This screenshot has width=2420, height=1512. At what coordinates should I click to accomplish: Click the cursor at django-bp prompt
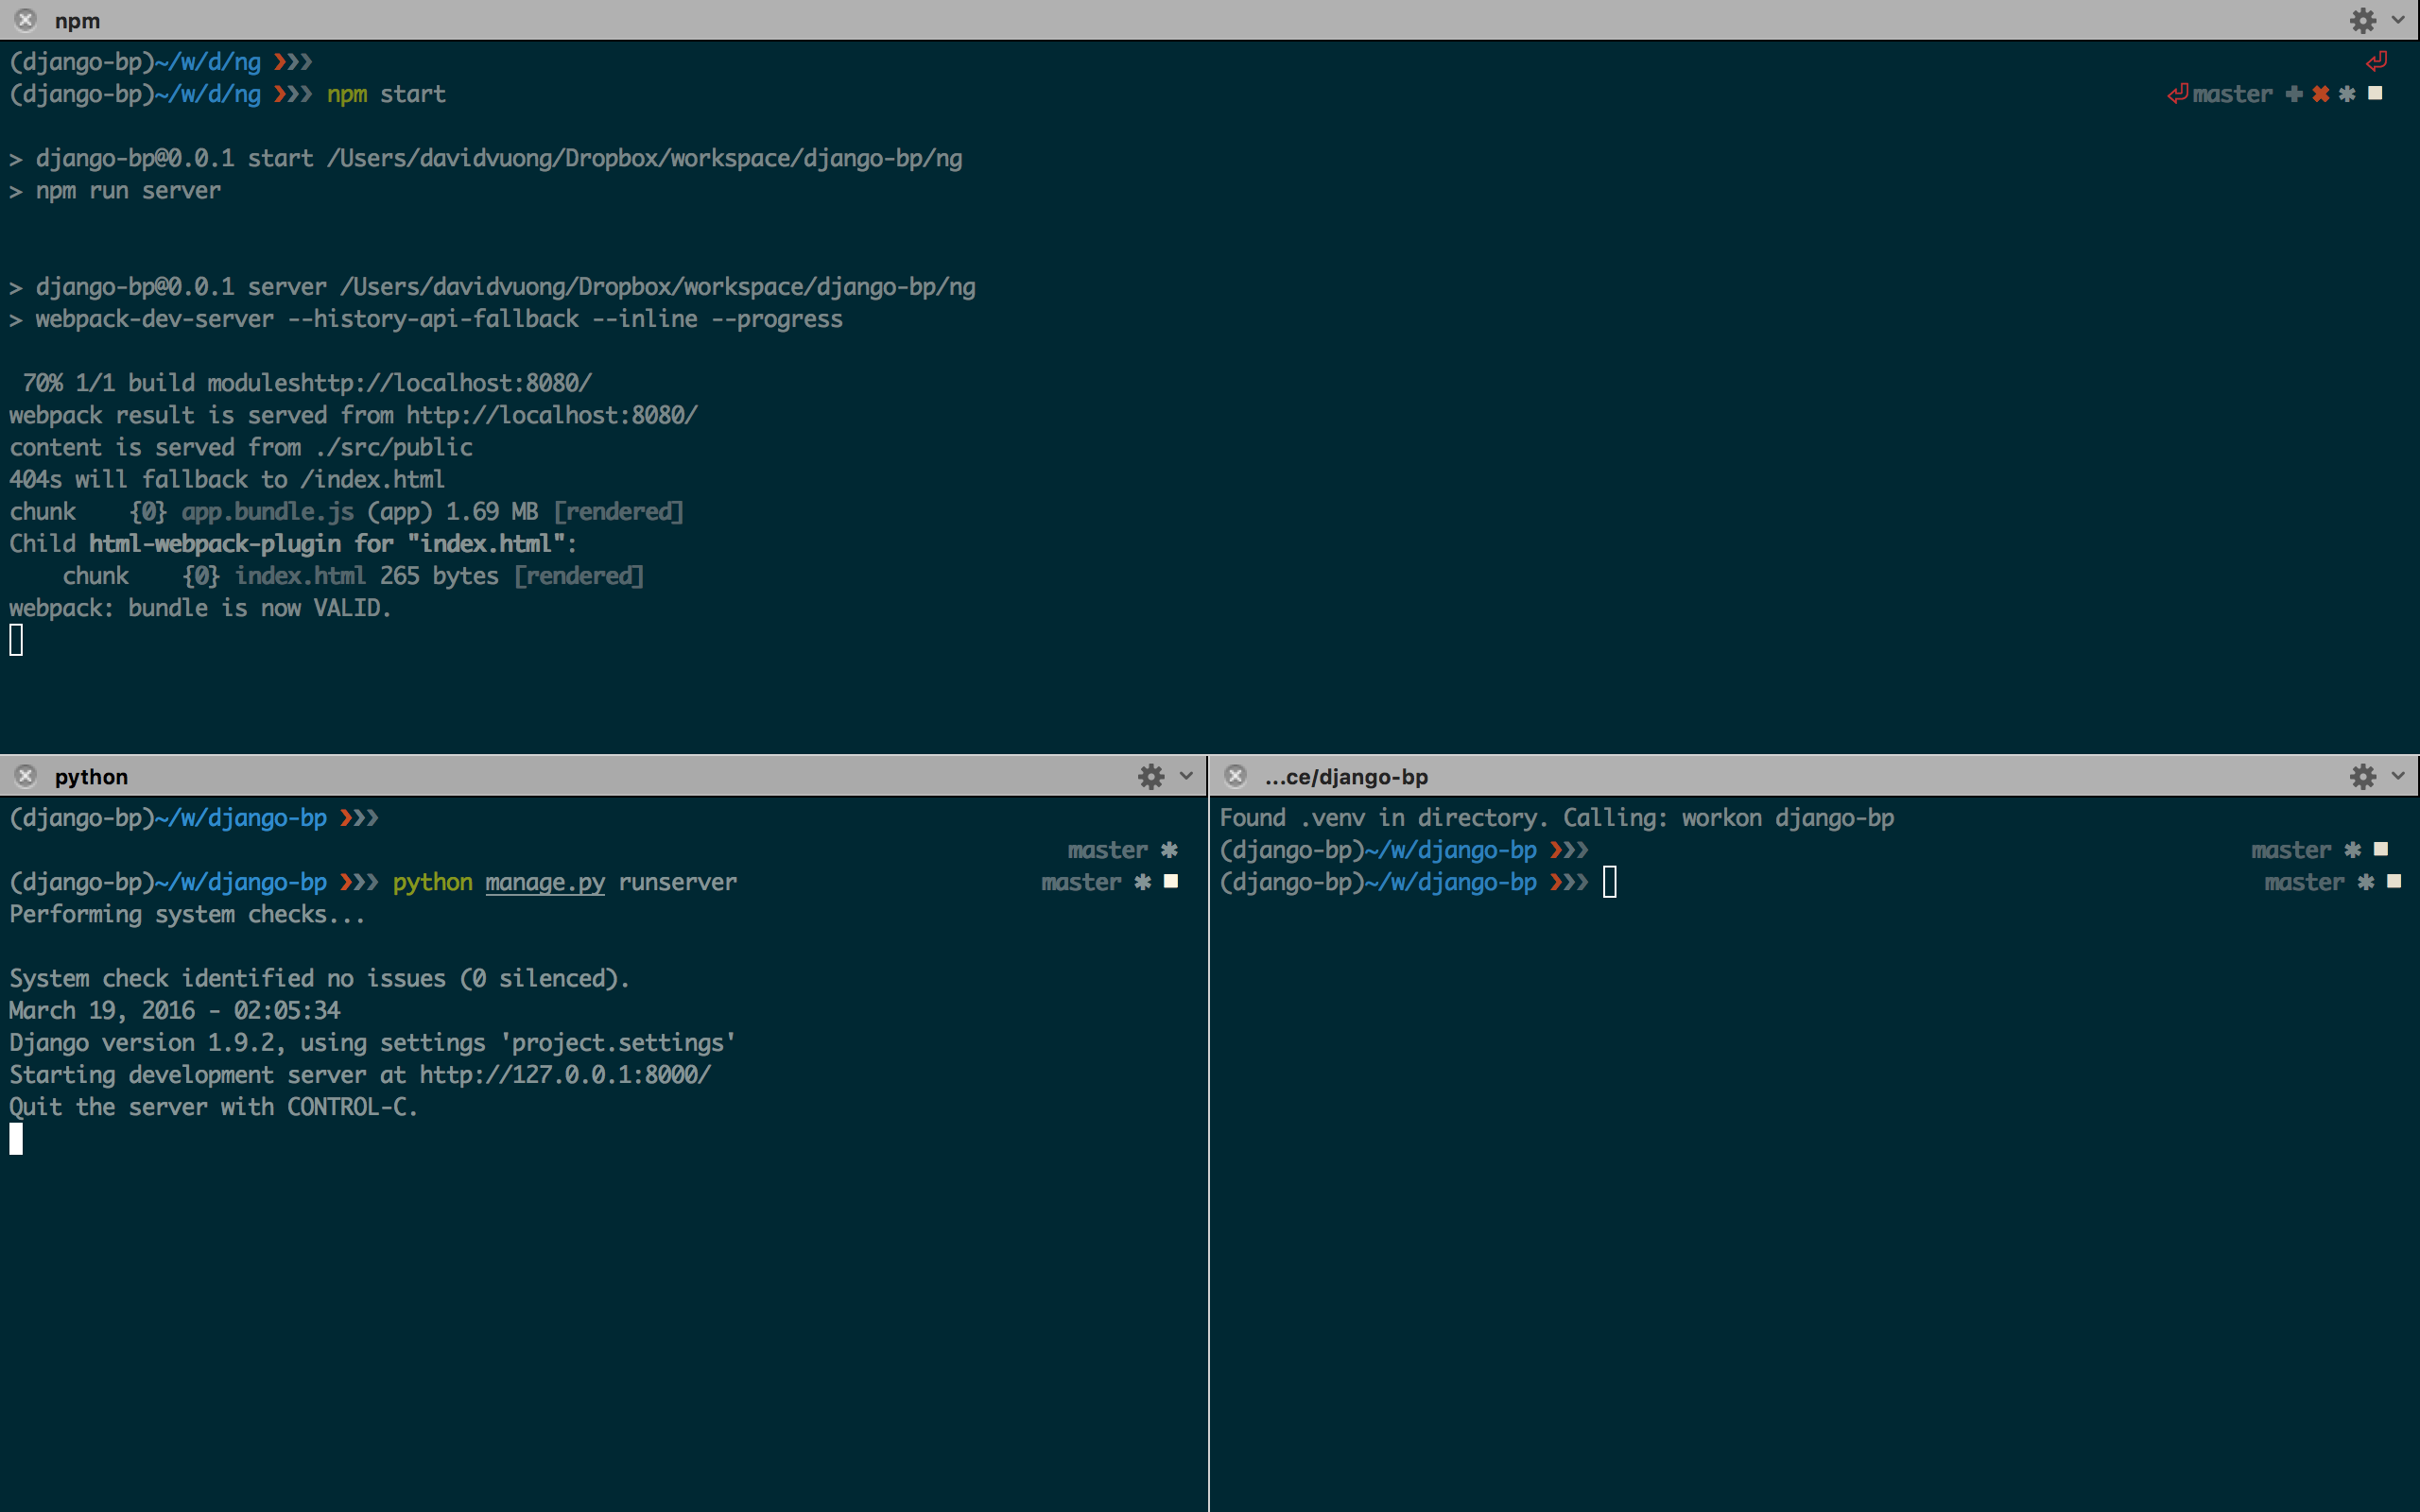click(x=1610, y=882)
